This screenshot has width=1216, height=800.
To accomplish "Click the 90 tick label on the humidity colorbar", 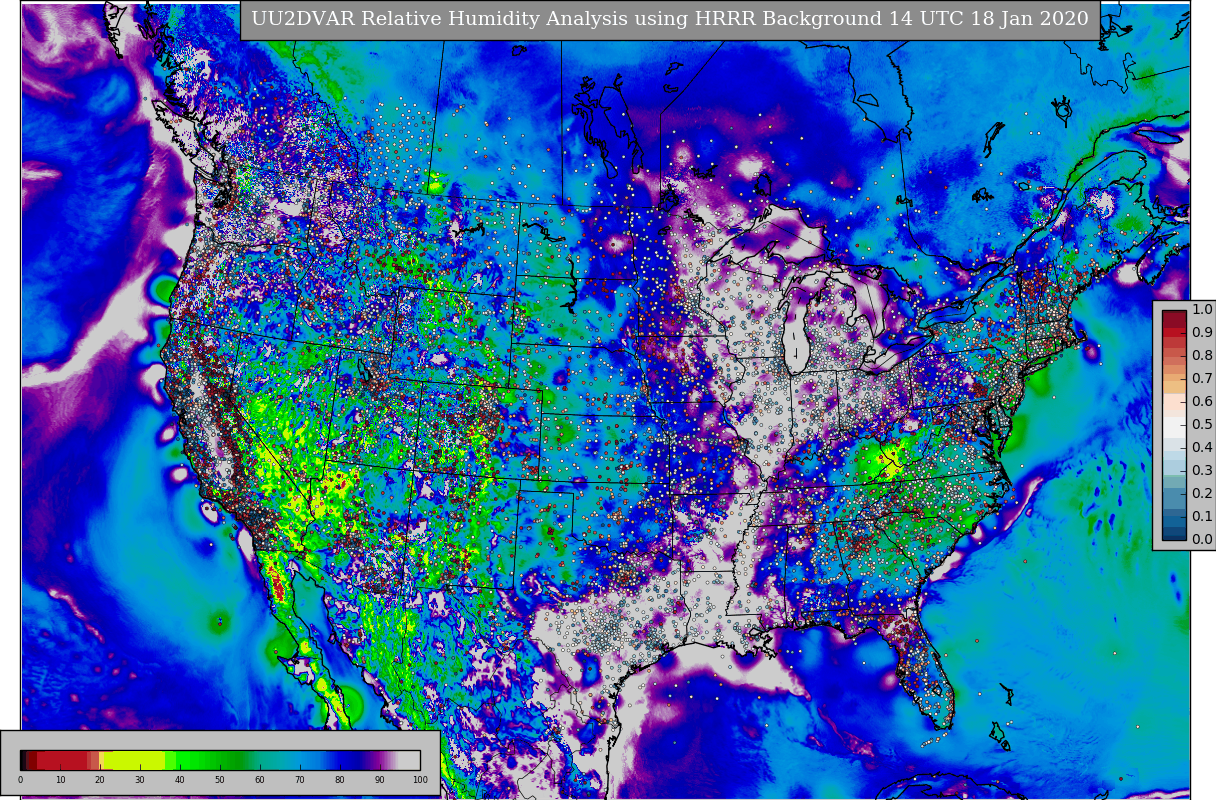I will [x=380, y=780].
